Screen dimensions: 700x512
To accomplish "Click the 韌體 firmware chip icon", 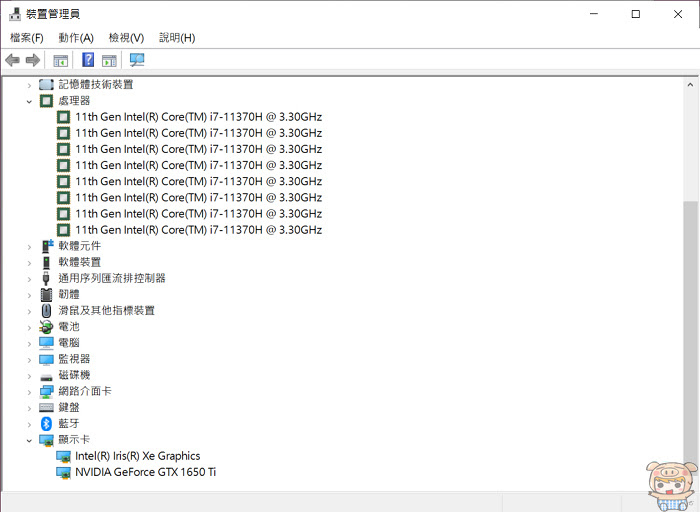I will [46, 295].
